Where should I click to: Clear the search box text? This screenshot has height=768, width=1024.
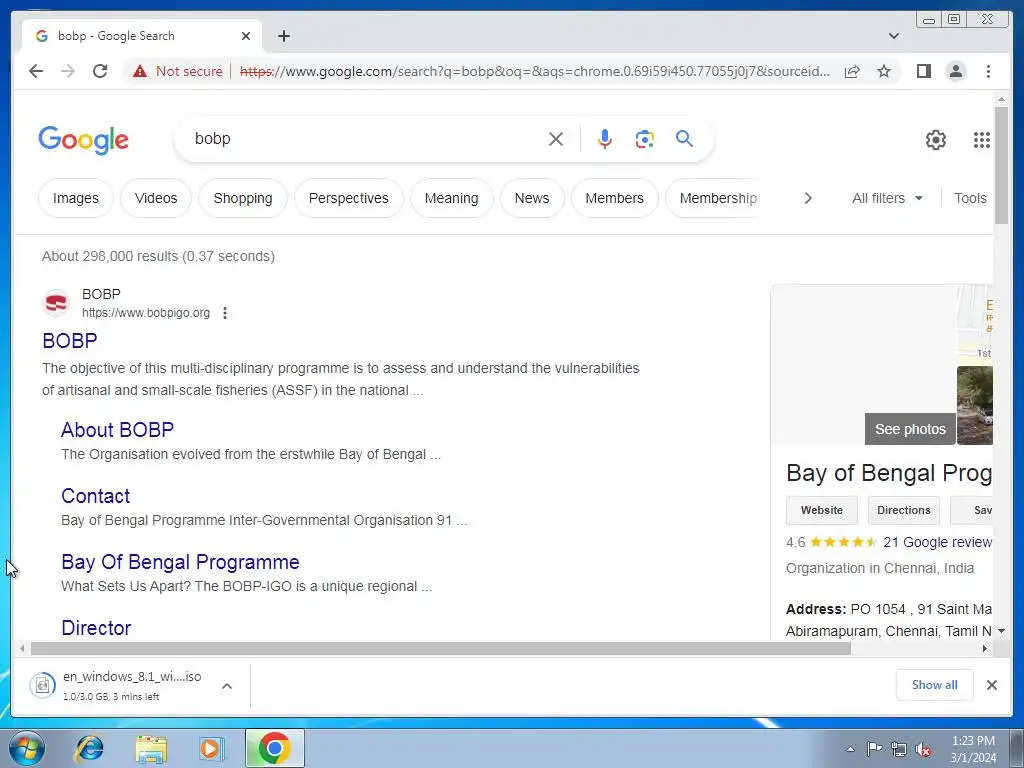(x=556, y=139)
